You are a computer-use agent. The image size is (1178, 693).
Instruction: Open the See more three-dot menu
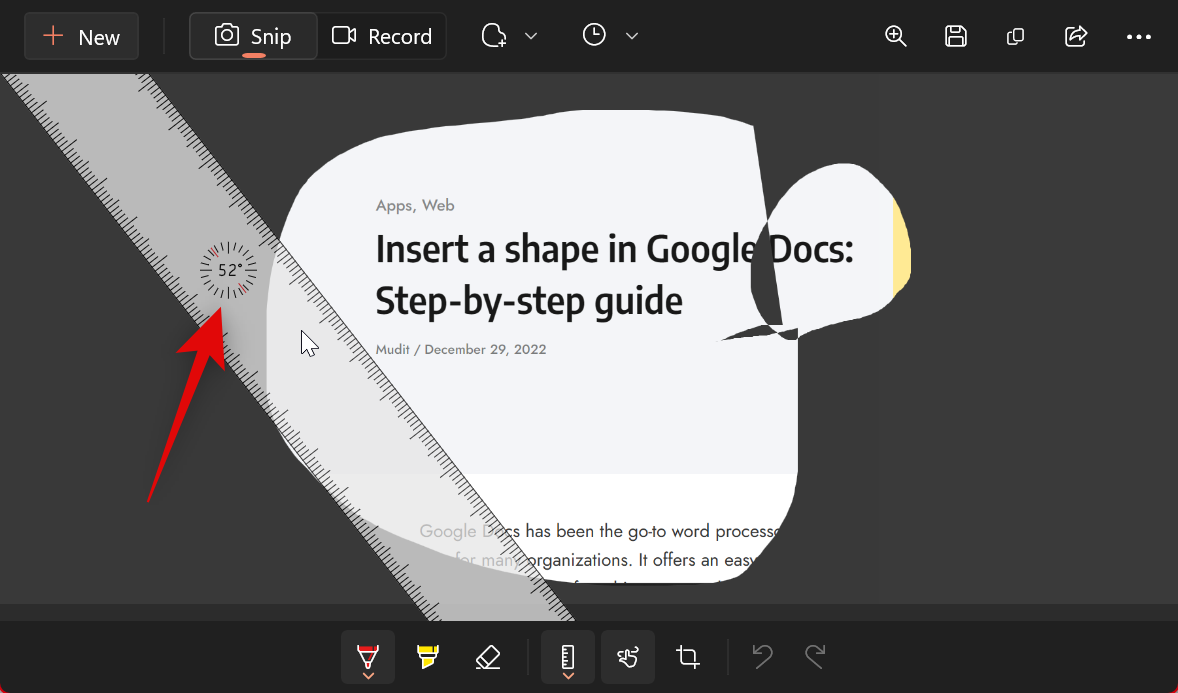click(x=1139, y=37)
